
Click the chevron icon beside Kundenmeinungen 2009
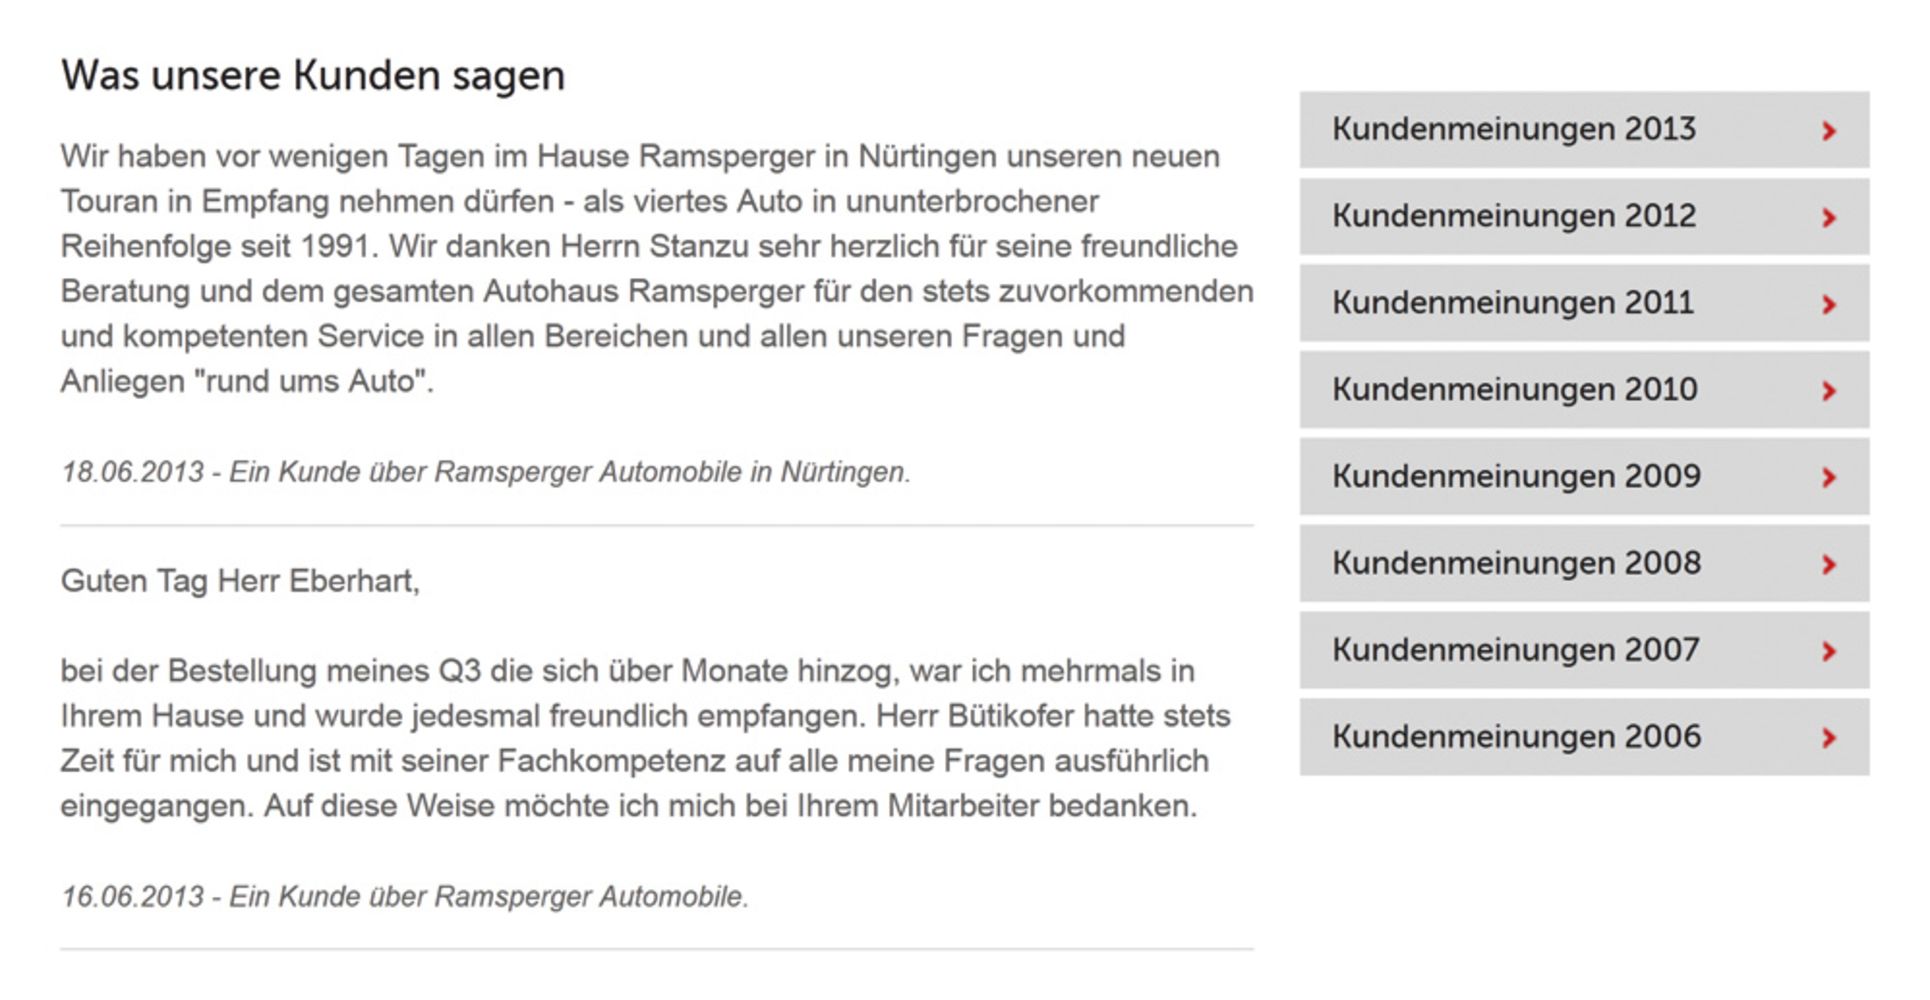pyautogui.click(x=1829, y=478)
